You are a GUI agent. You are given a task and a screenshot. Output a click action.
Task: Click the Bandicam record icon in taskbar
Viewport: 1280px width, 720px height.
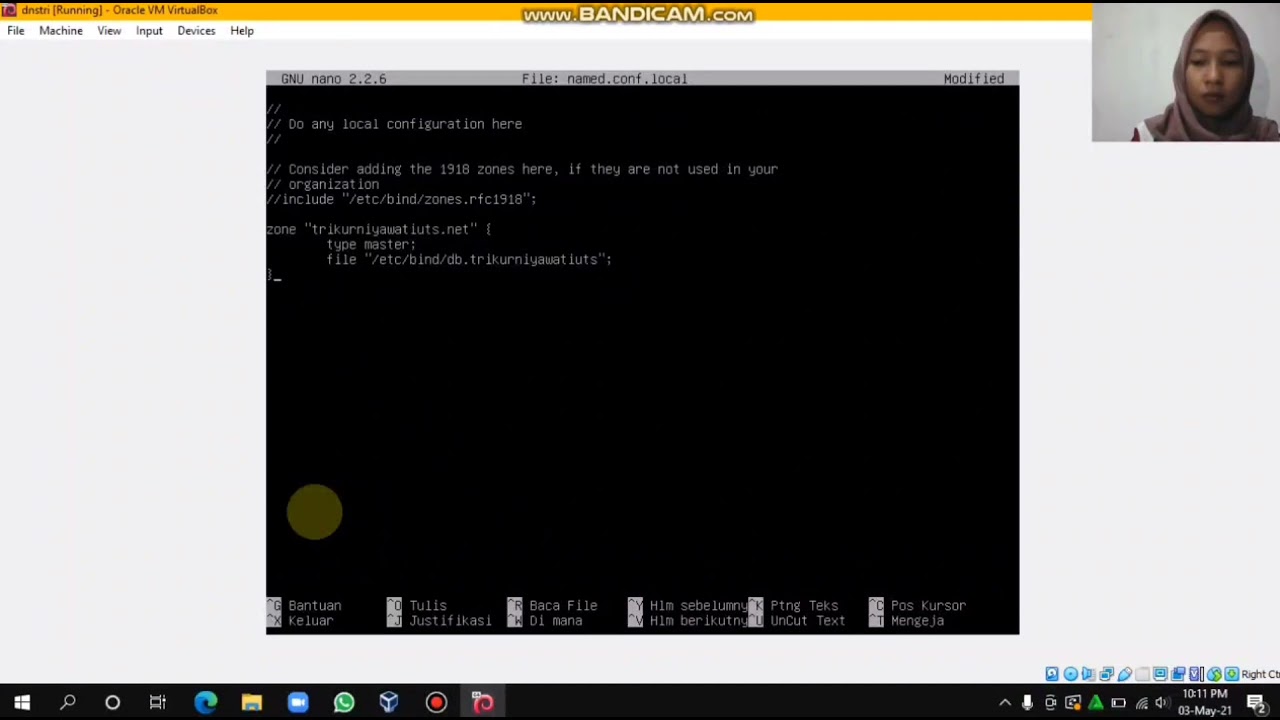(x=436, y=702)
